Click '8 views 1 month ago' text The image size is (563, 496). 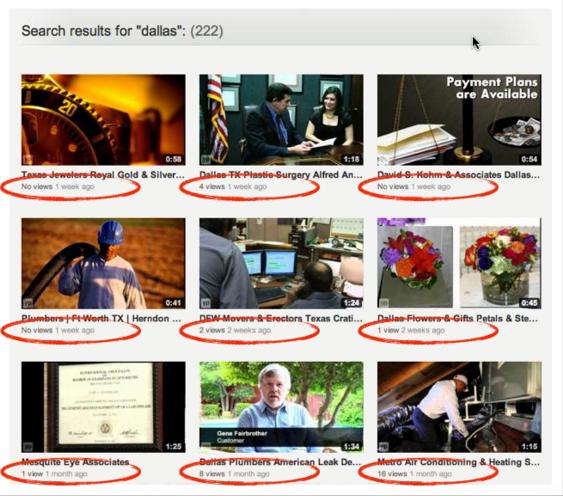coord(234,474)
